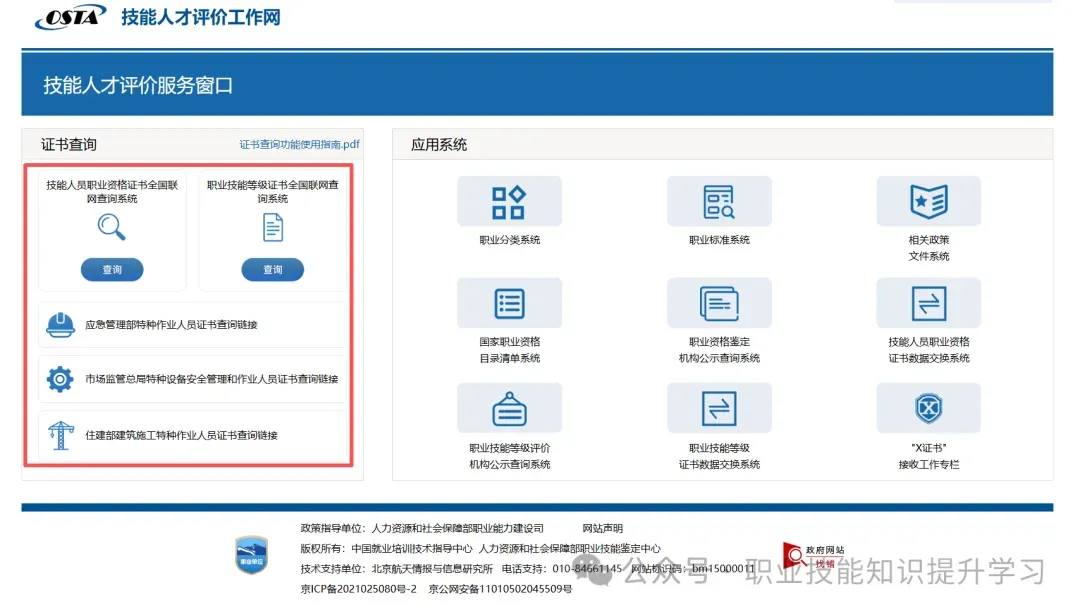
Task: Click the 政府网站找错 badge
Action: [x=813, y=555]
